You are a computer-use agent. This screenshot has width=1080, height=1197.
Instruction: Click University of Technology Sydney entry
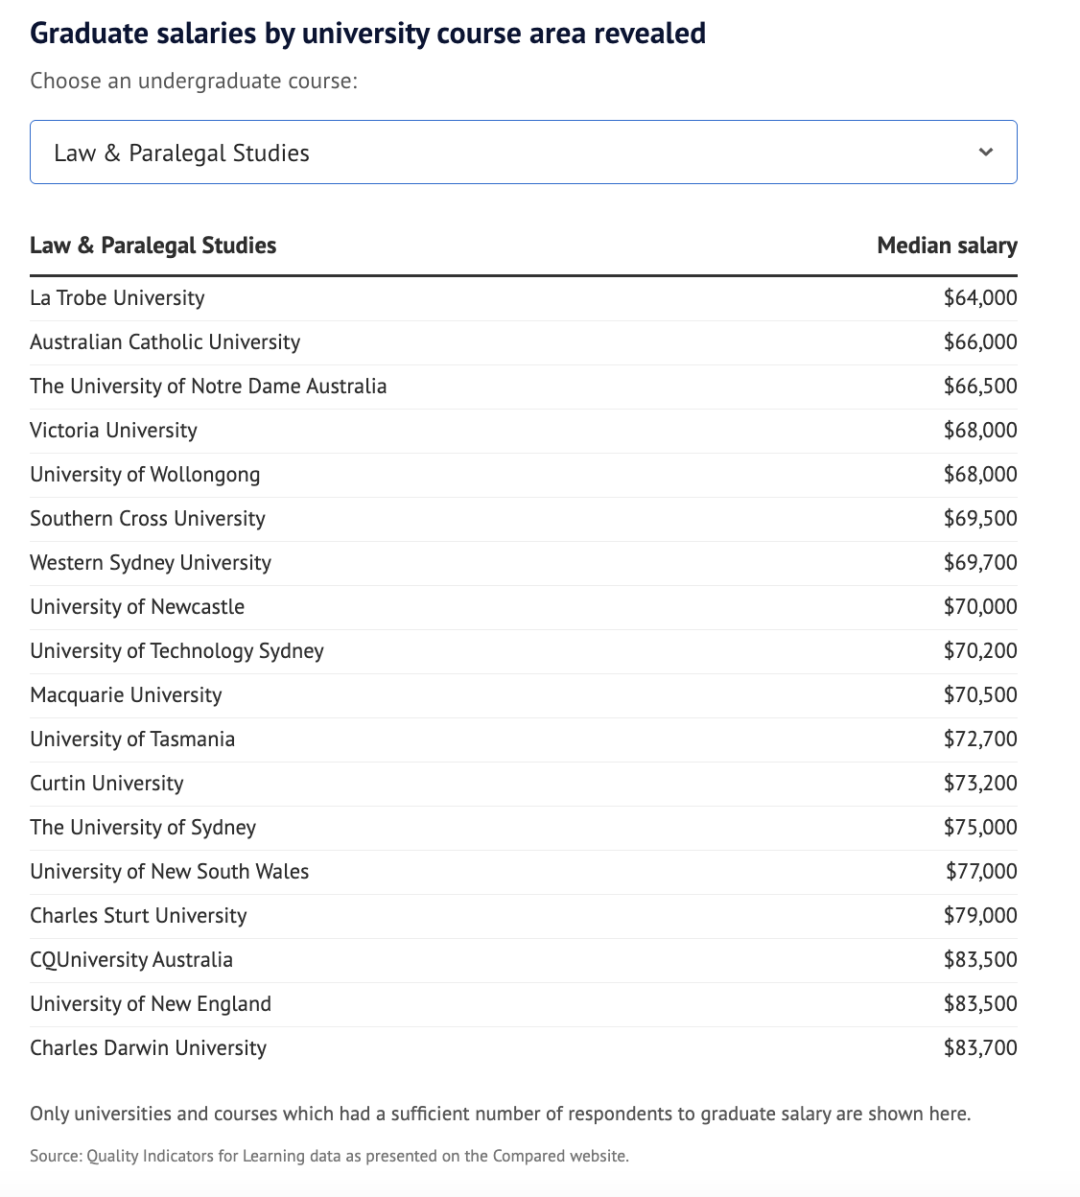(x=177, y=651)
